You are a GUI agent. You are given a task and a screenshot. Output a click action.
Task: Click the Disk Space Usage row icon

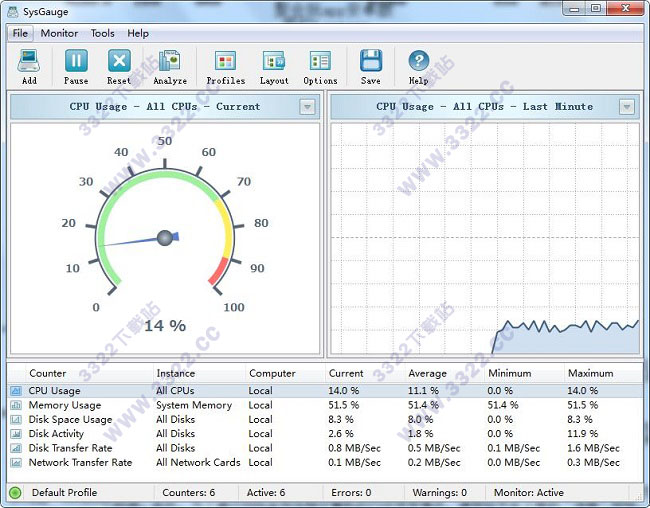point(16,419)
